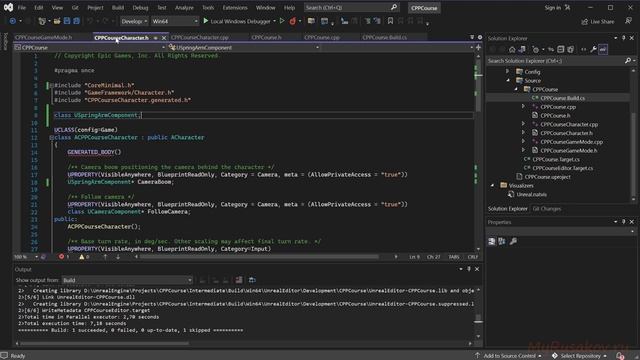Click the Sign in link
The height and width of the screenshot is (360, 640).
[553, 7]
